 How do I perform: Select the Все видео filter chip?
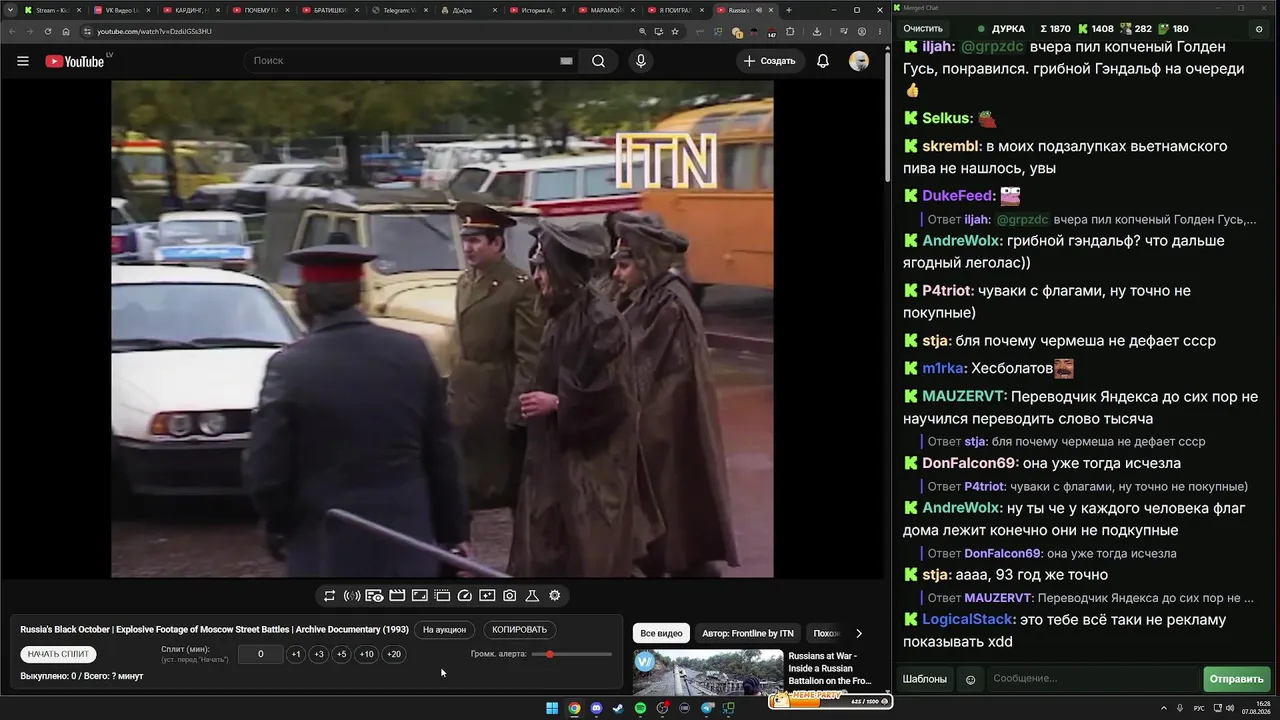pos(661,633)
